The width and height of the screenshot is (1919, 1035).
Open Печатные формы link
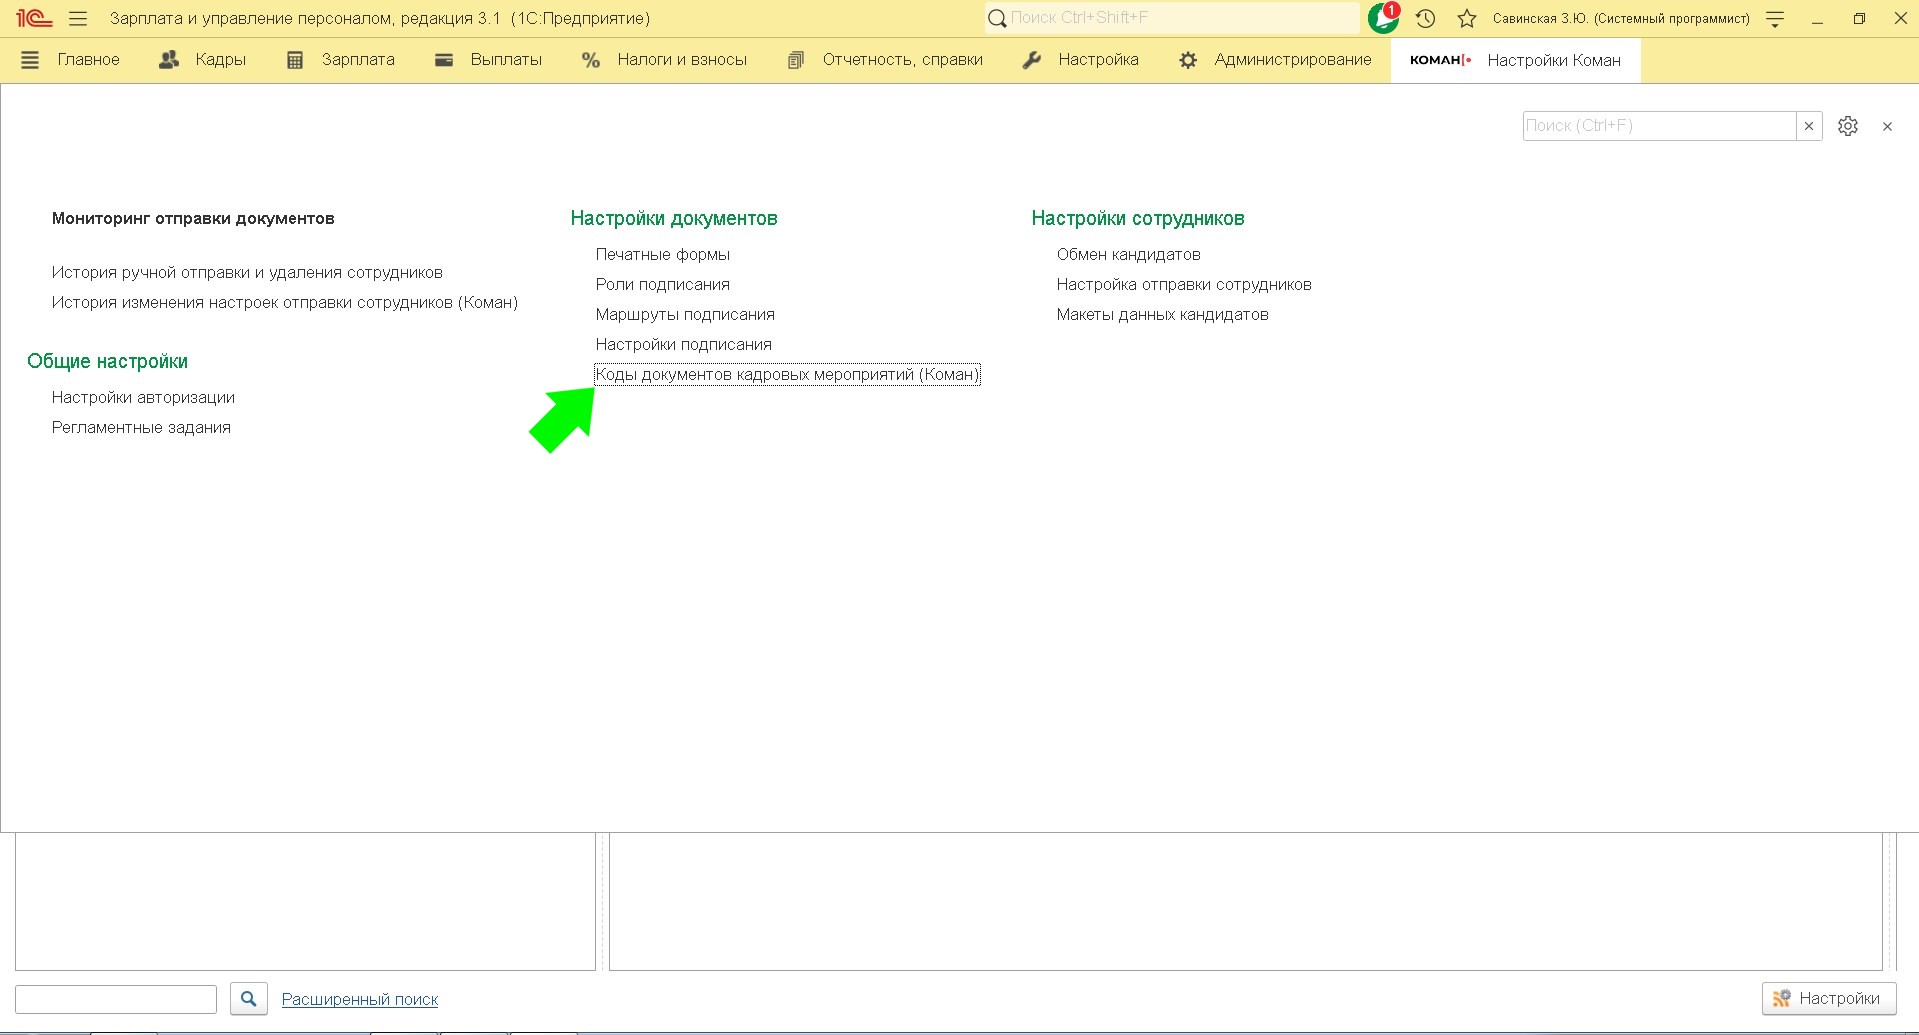[x=662, y=255]
